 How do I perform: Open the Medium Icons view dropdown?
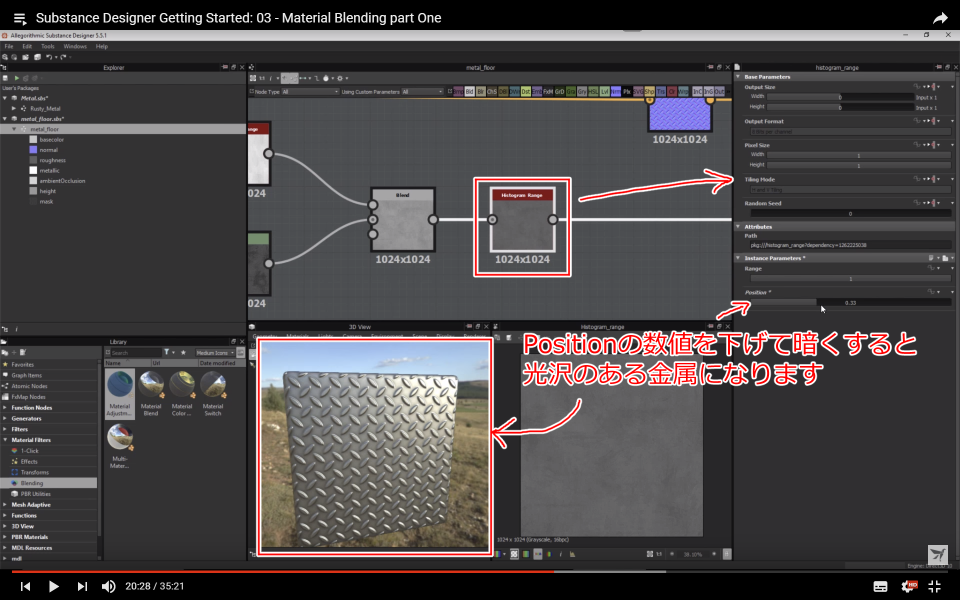point(215,353)
